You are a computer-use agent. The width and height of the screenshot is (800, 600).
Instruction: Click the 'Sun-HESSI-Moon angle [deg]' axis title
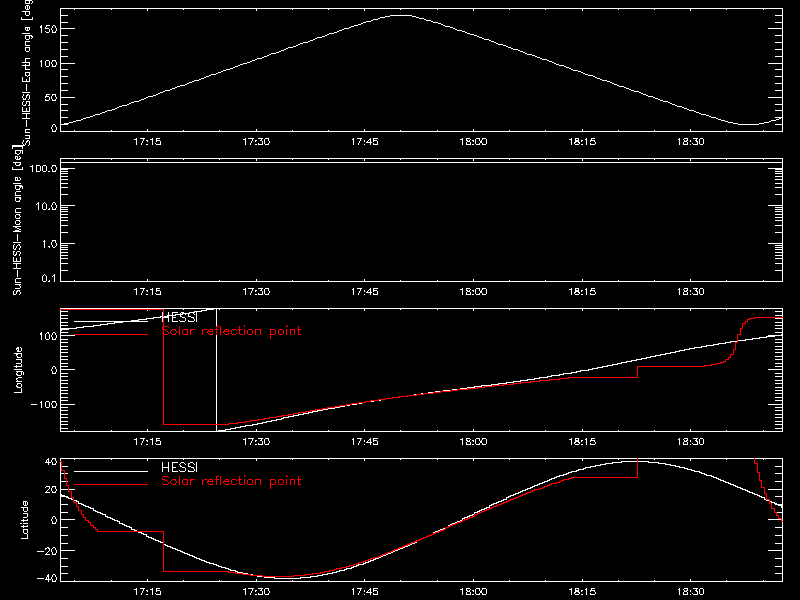tap(17, 220)
